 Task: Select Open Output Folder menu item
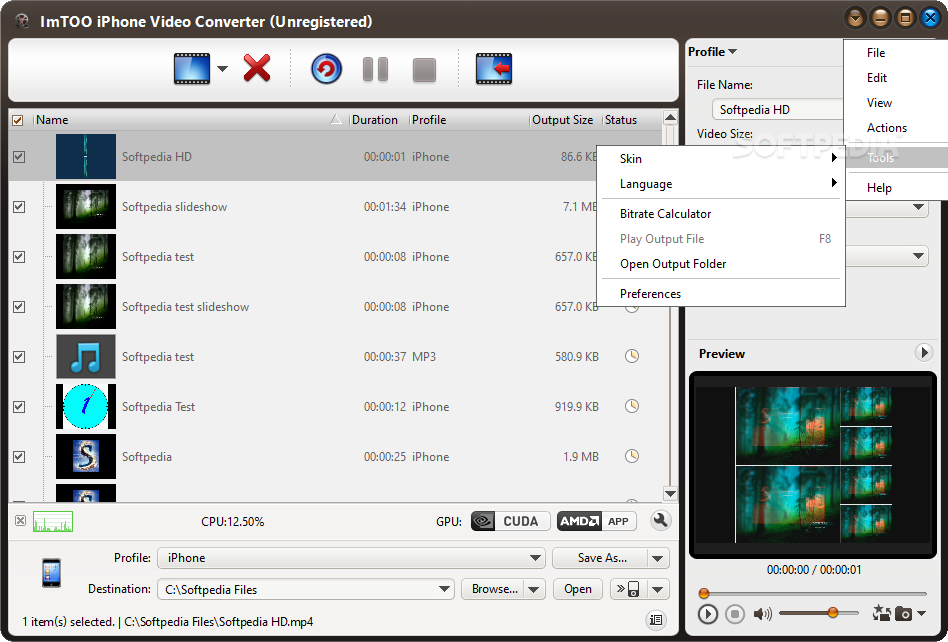(x=721, y=264)
